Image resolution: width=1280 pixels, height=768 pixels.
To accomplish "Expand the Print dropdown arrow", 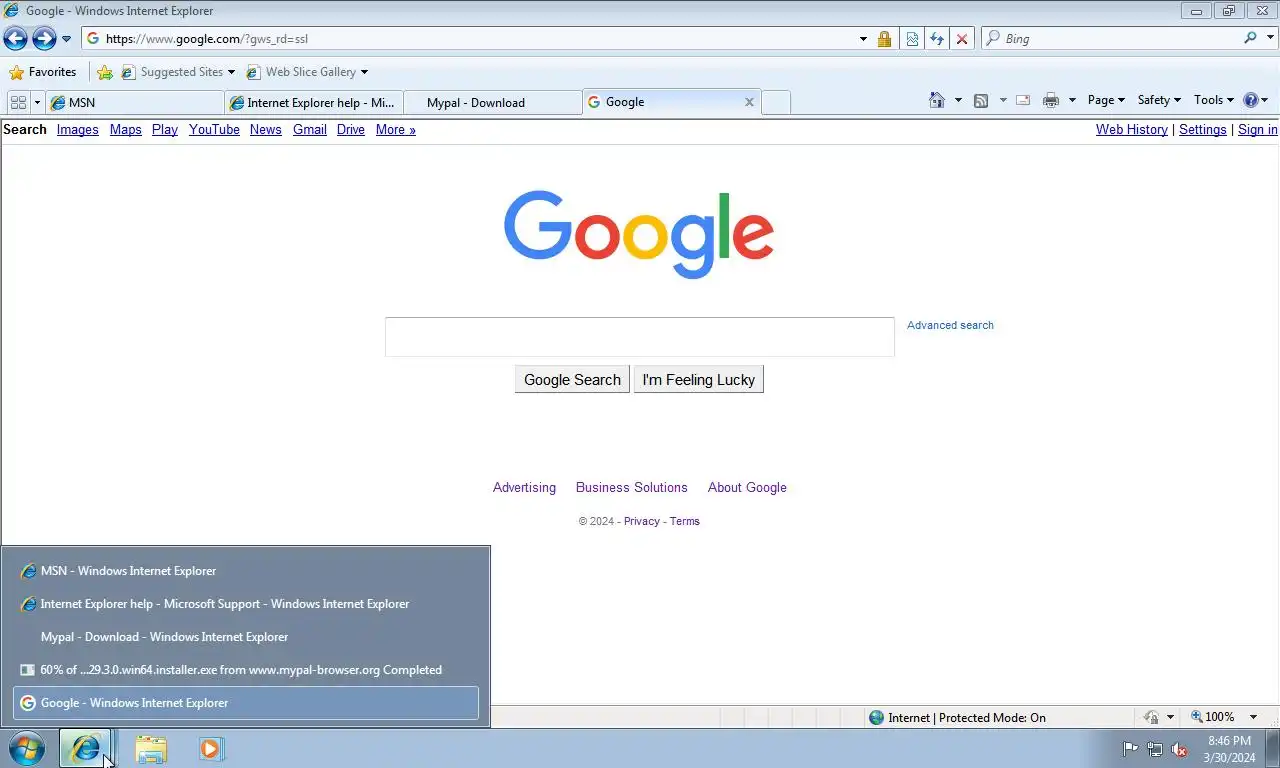I will click(x=1072, y=100).
